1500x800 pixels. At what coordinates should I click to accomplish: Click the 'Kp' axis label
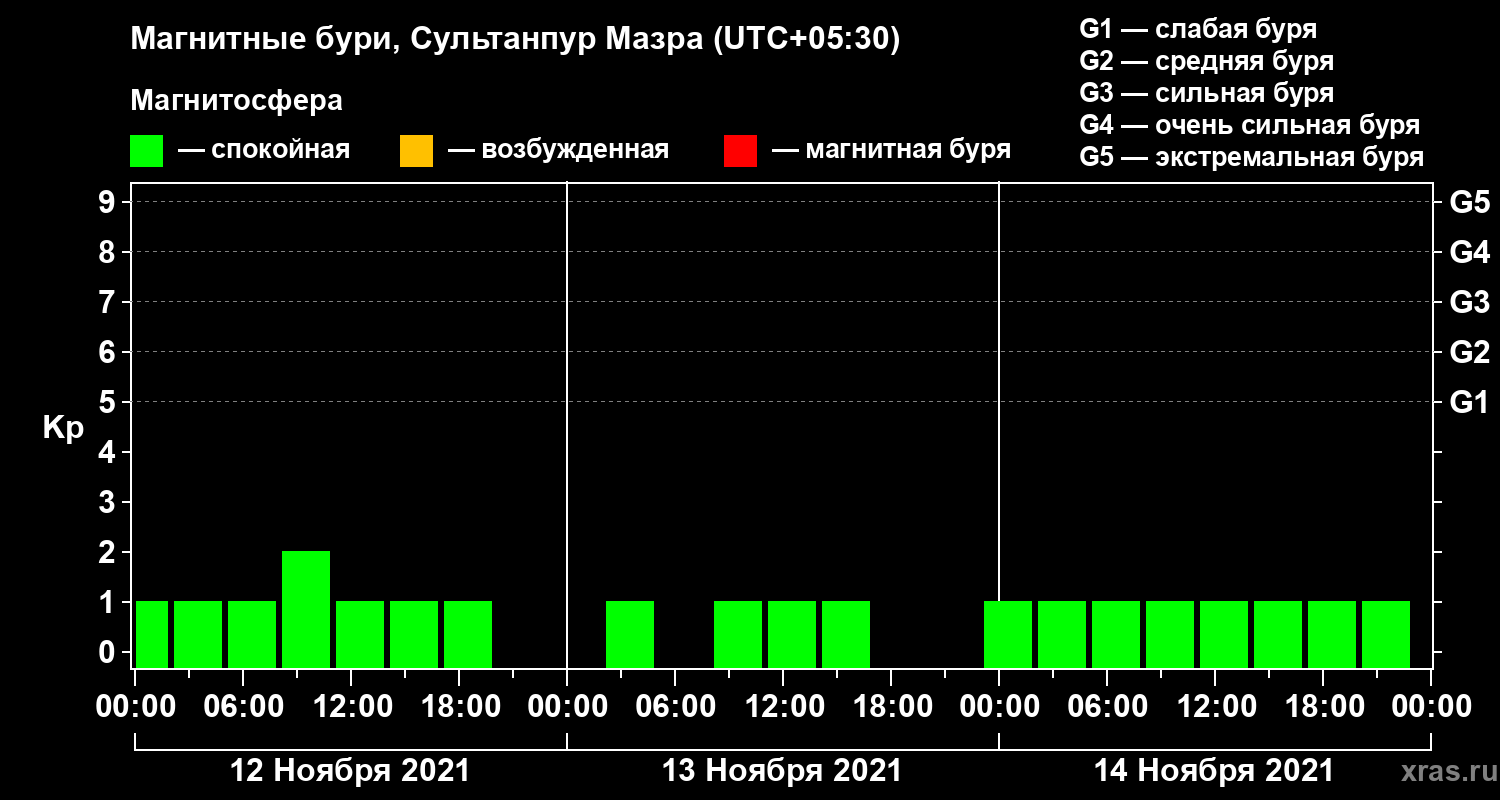63,428
